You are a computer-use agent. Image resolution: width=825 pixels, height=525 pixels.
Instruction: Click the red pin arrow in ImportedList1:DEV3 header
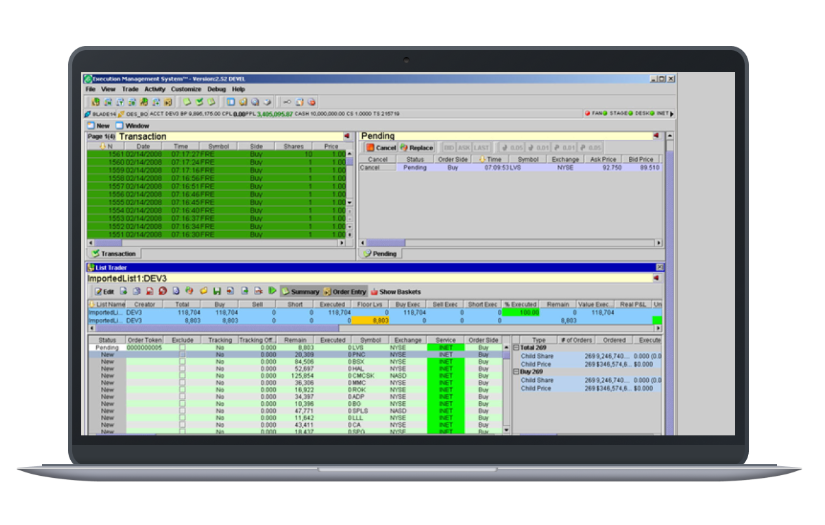(656, 278)
